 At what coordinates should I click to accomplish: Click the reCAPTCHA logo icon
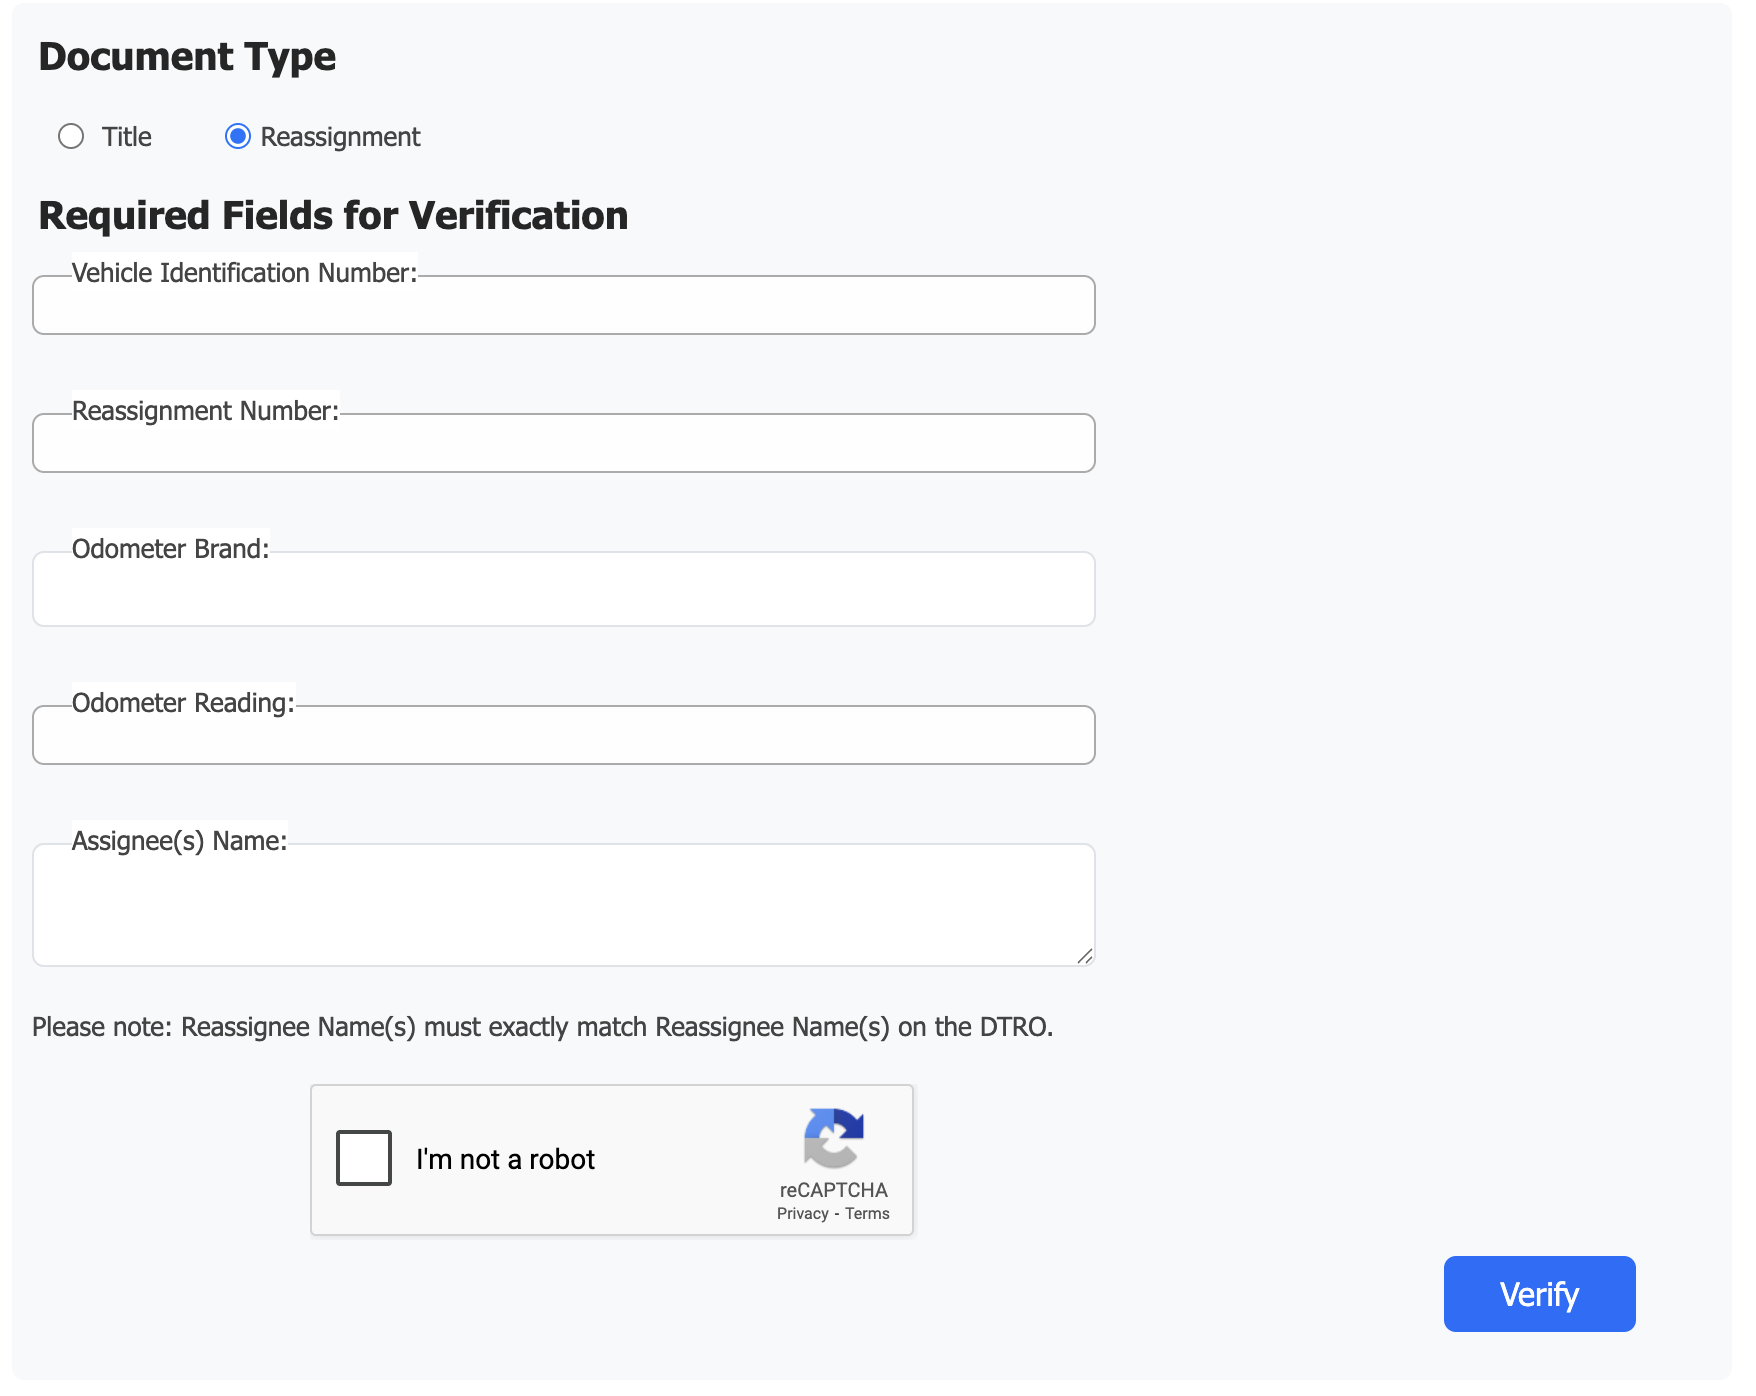(833, 1138)
